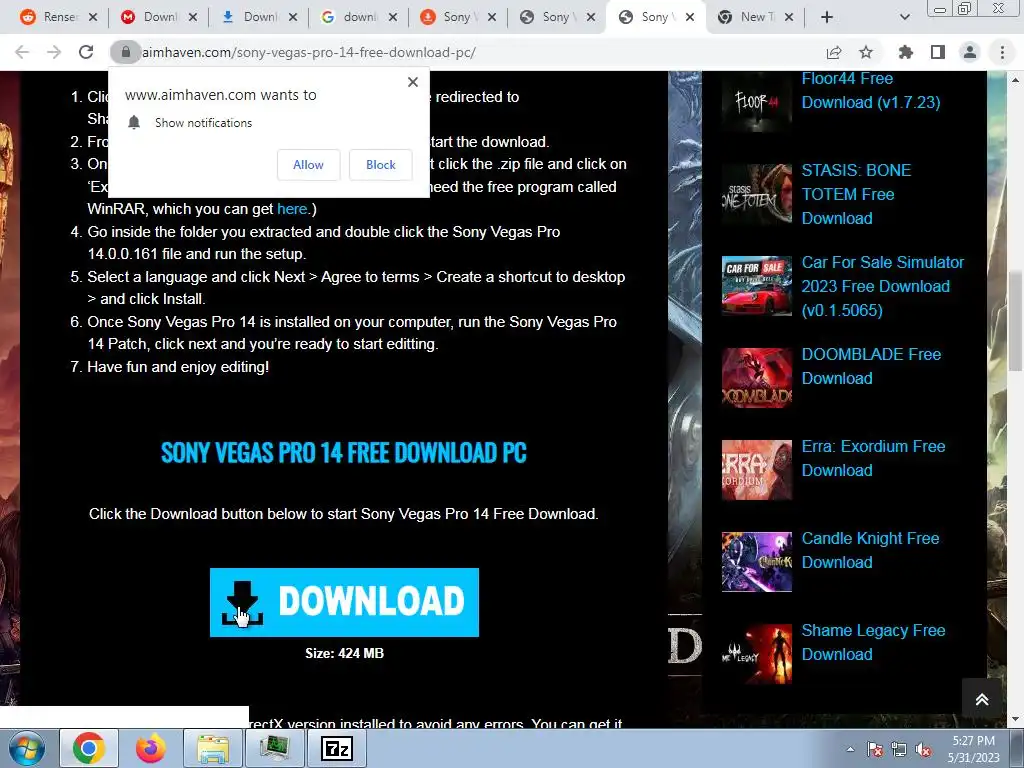Launch Firefox from the taskbar
Screen dimensions: 1024x768
[x=150, y=748]
